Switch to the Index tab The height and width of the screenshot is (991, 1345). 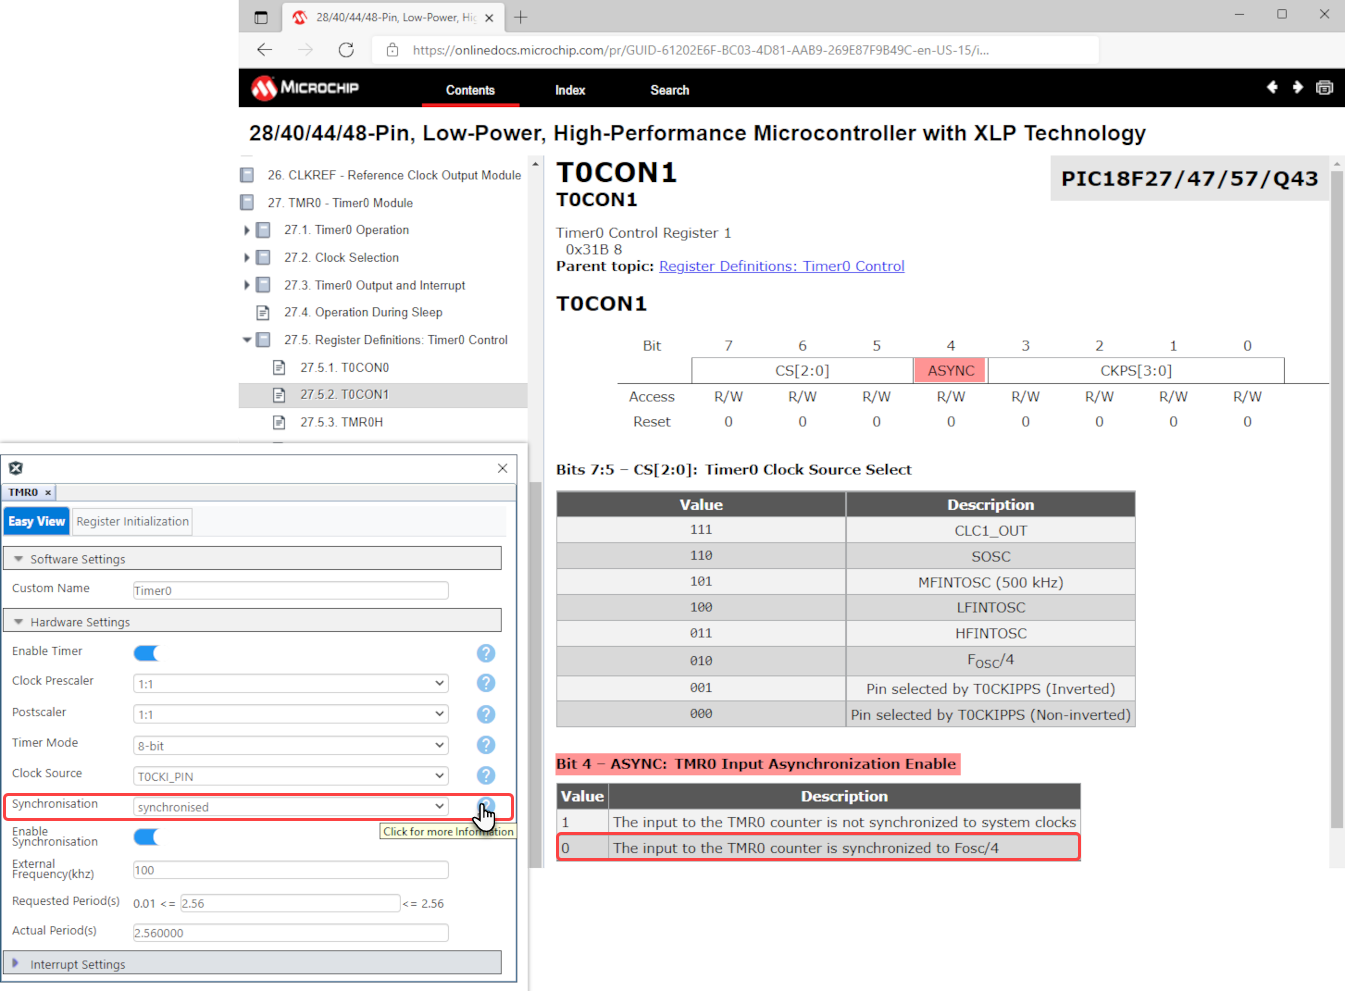click(x=570, y=90)
